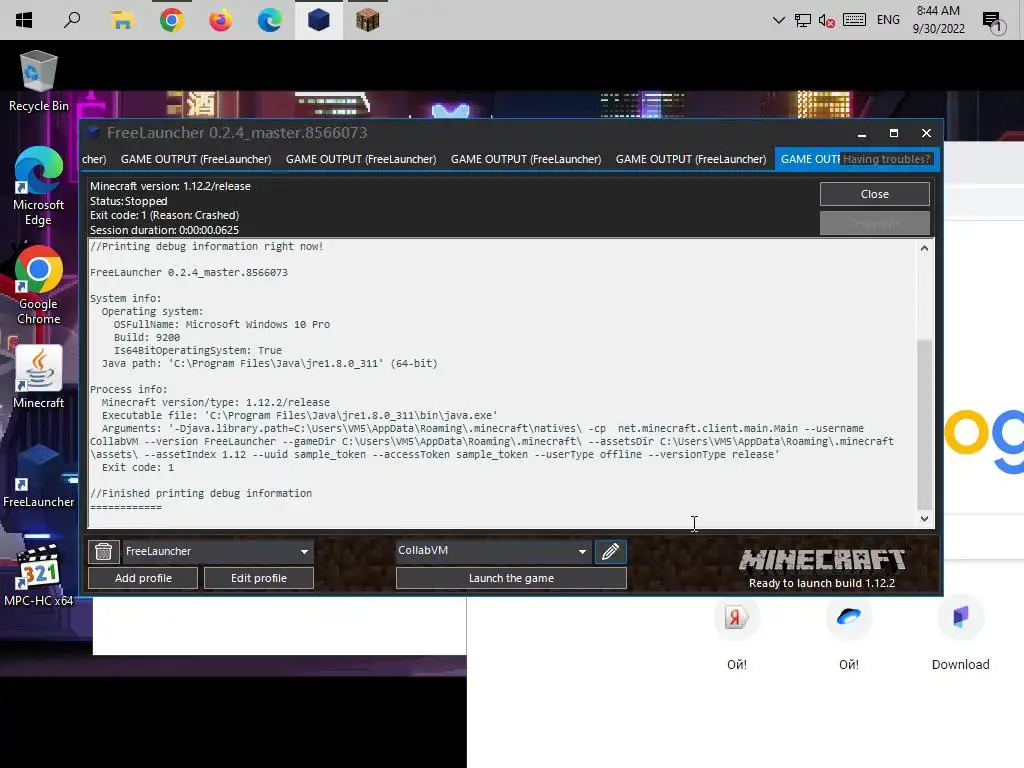Switch to the first full GAME OUTPUT tab
The image size is (1024, 768).
(x=196, y=159)
